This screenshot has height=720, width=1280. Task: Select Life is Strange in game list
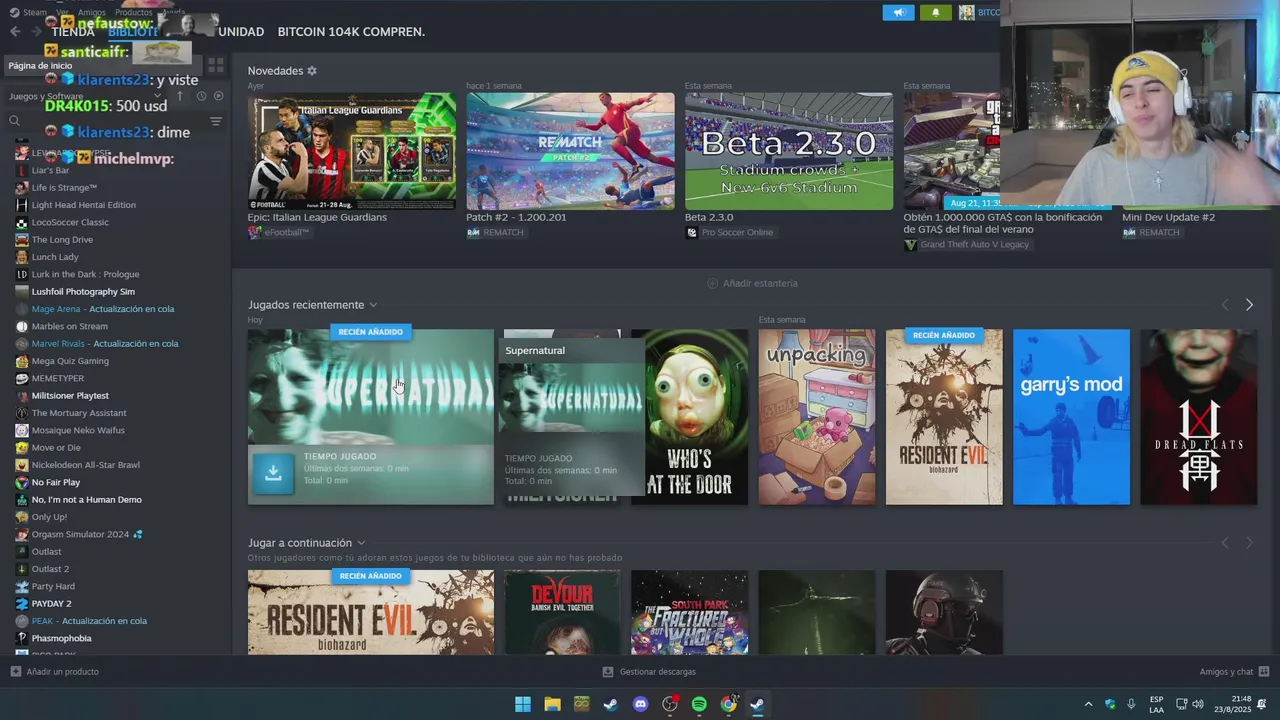point(64,188)
